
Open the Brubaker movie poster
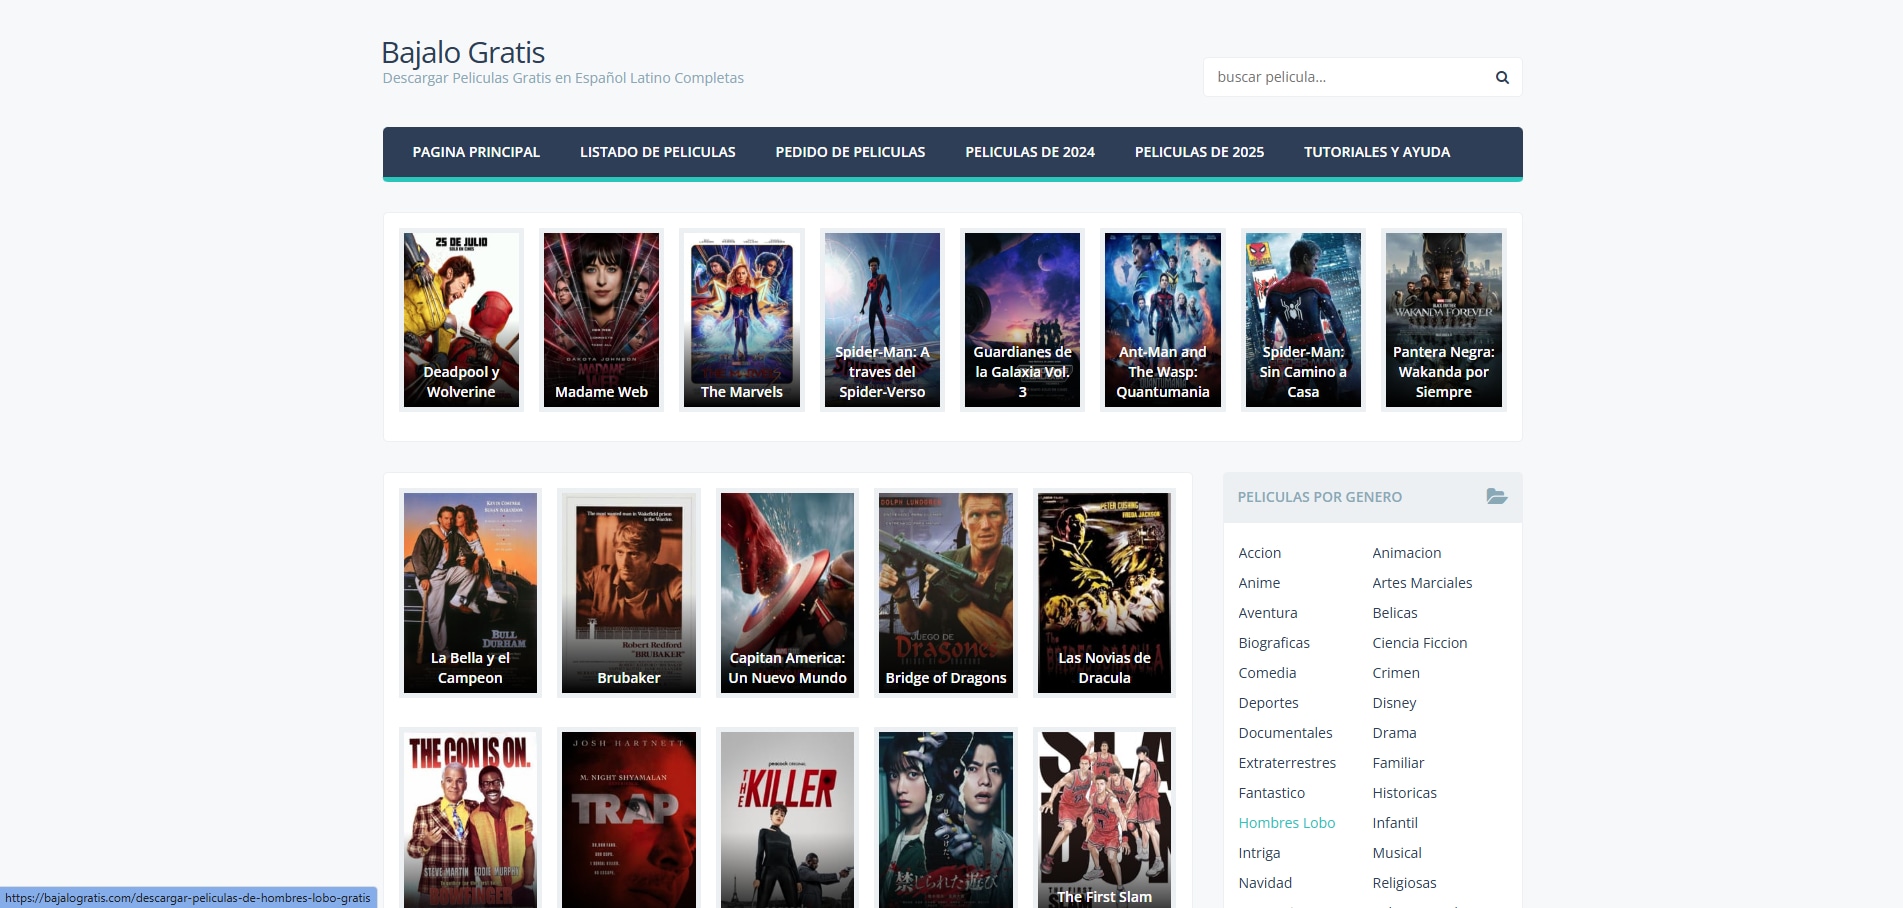(x=628, y=593)
